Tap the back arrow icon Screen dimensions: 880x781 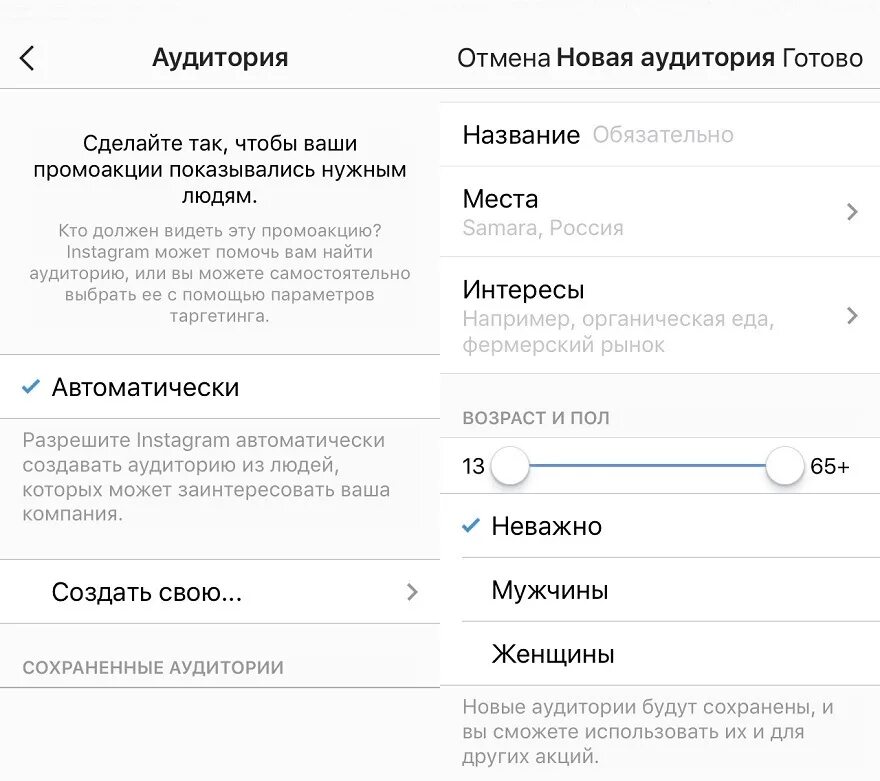(27, 58)
